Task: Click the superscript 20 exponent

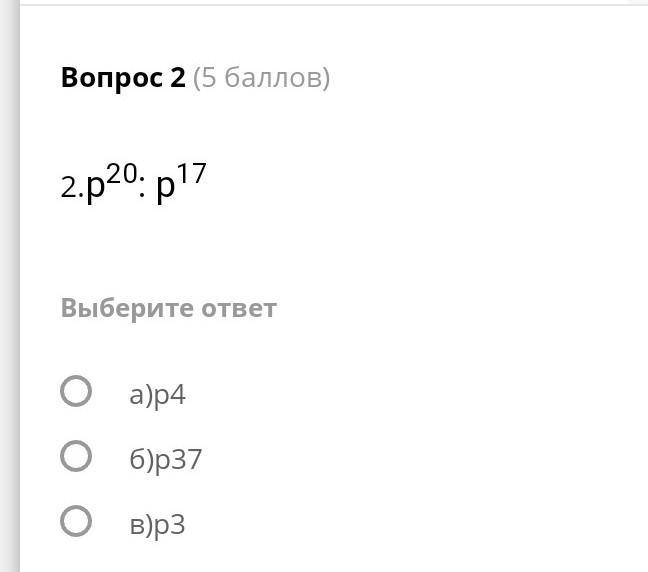Action: [121, 174]
